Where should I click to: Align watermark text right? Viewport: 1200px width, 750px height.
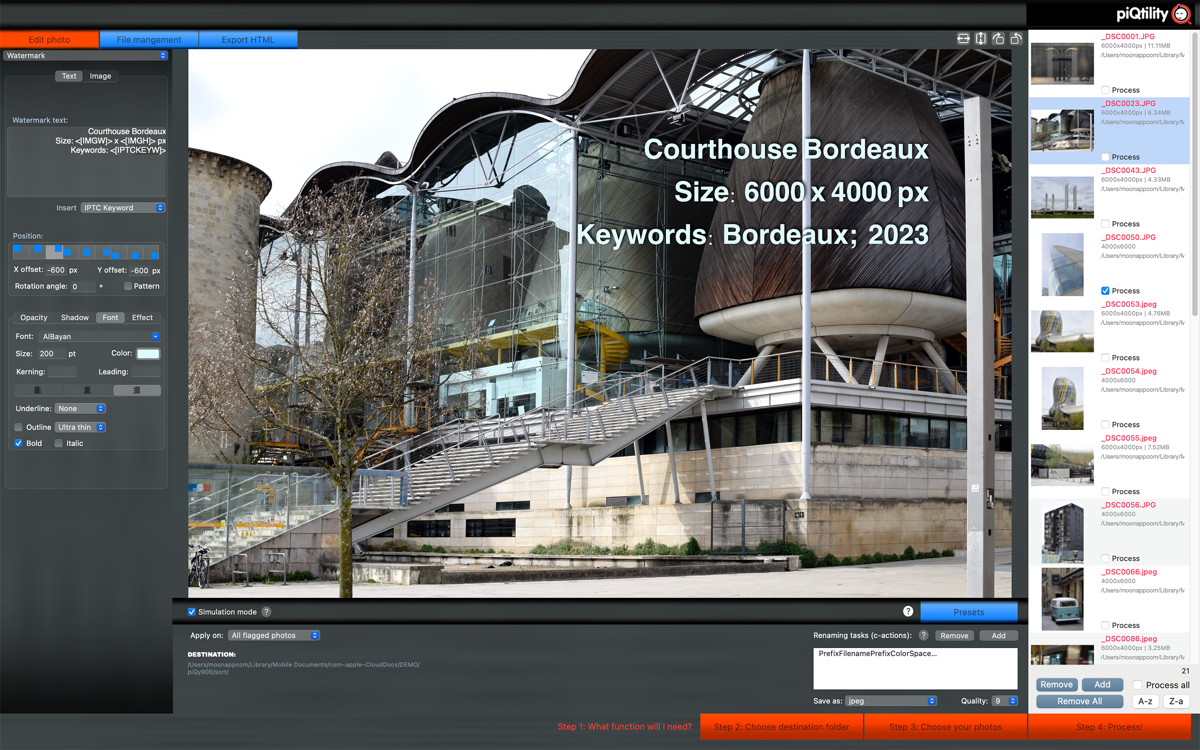point(137,390)
